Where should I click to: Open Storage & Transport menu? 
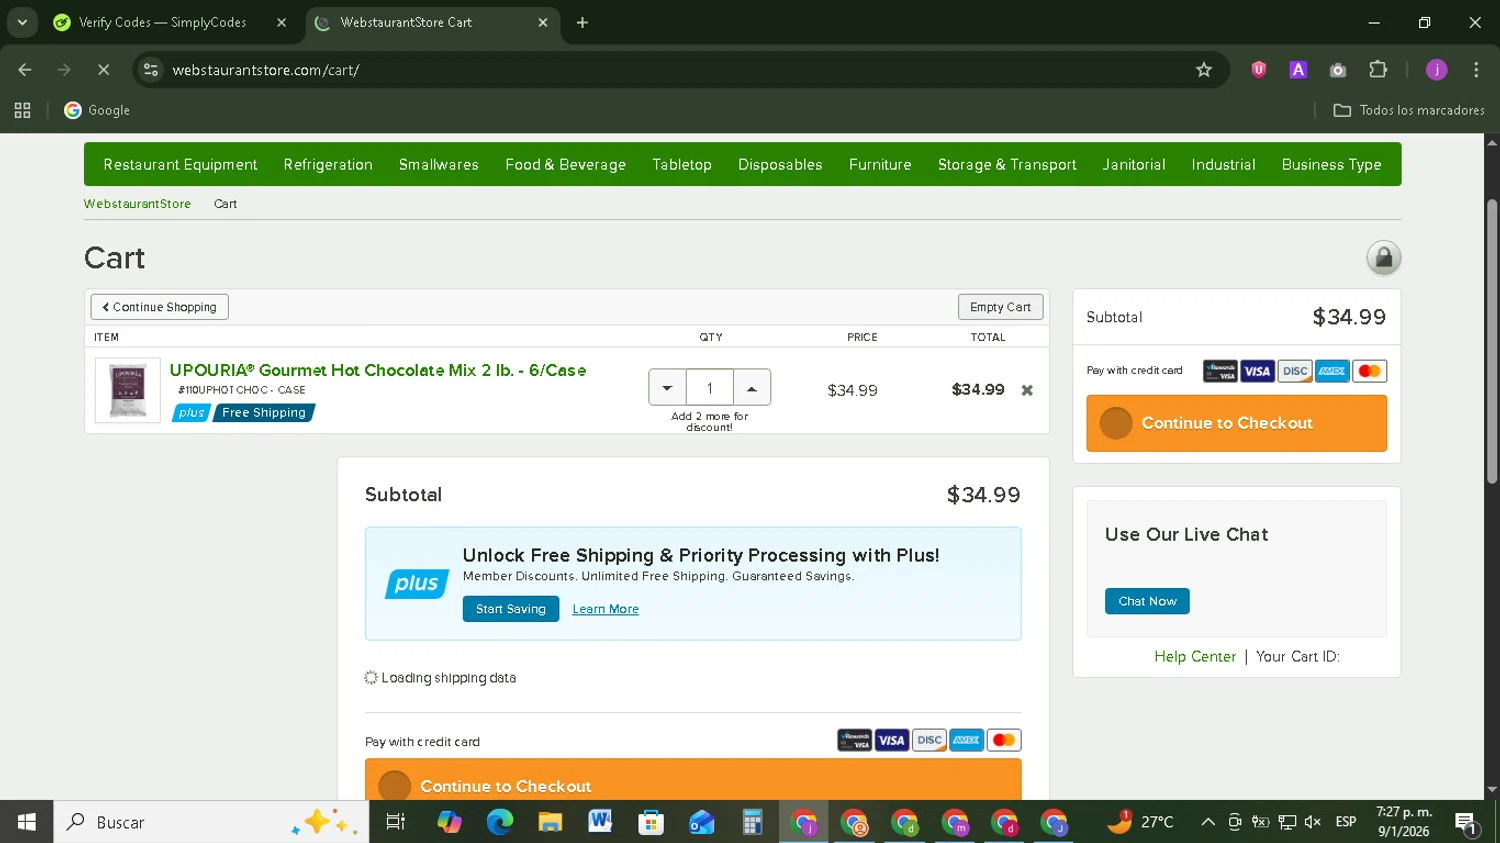pos(1007,164)
